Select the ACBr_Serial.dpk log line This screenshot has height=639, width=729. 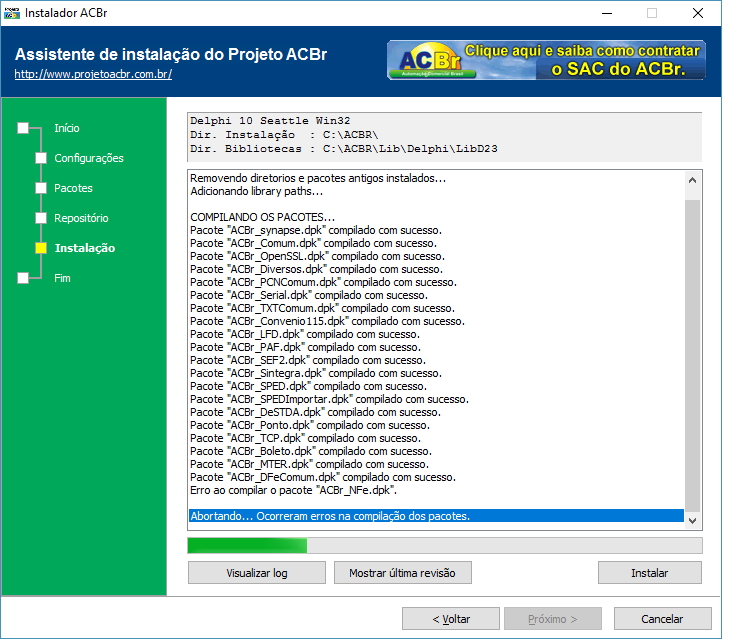[309, 295]
